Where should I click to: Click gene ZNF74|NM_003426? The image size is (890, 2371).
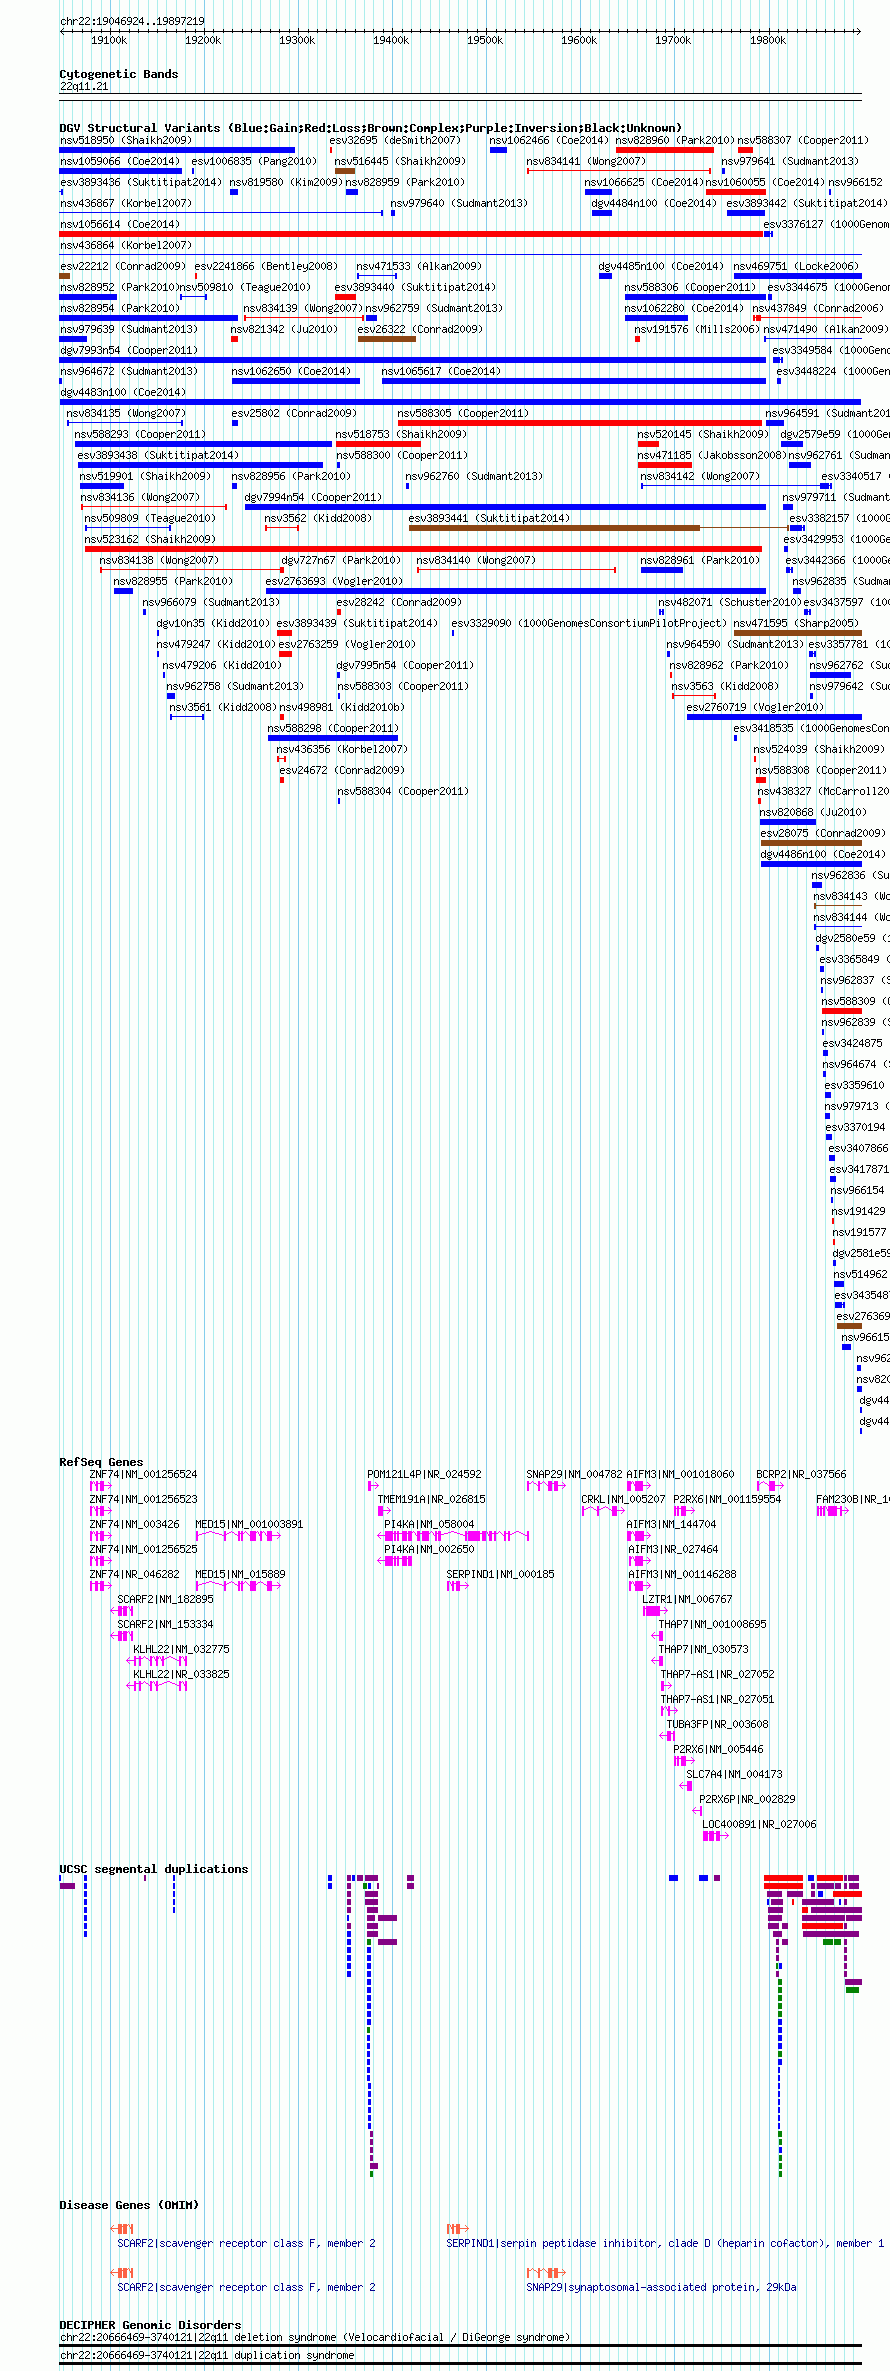coord(100,1536)
